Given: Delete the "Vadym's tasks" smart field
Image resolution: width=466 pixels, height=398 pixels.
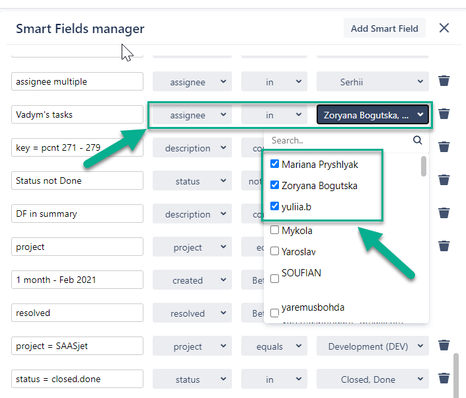Looking at the screenshot, I should (444, 114).
